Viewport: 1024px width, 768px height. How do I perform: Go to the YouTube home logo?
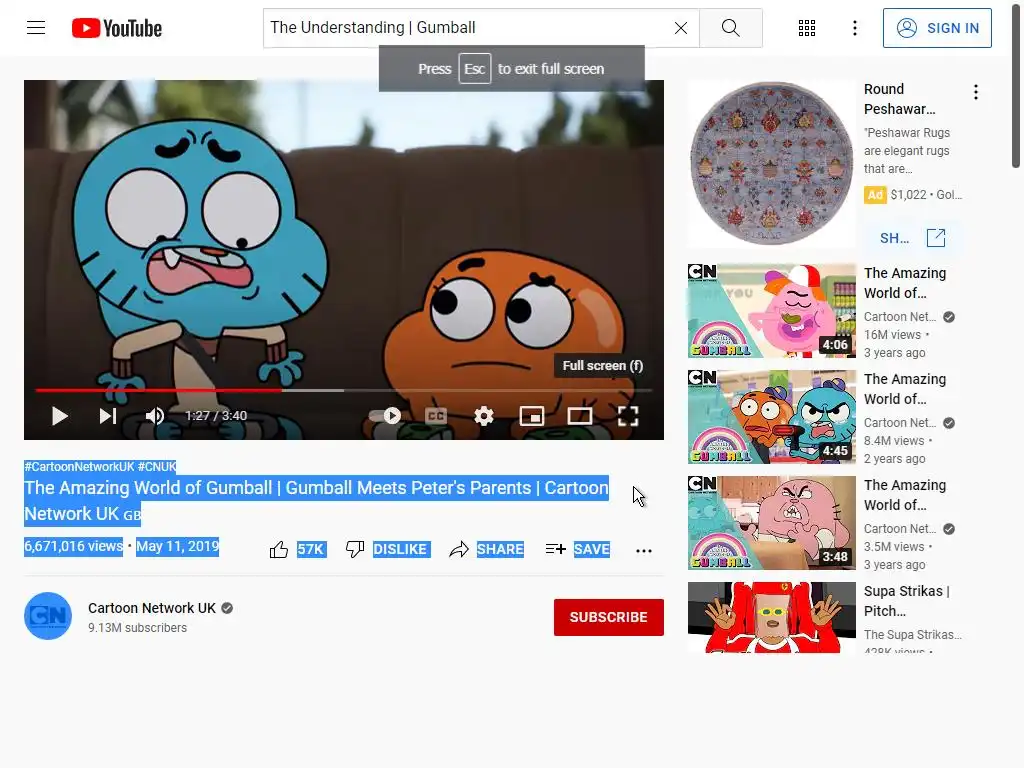pyautogui.click(x=117, y=28)
